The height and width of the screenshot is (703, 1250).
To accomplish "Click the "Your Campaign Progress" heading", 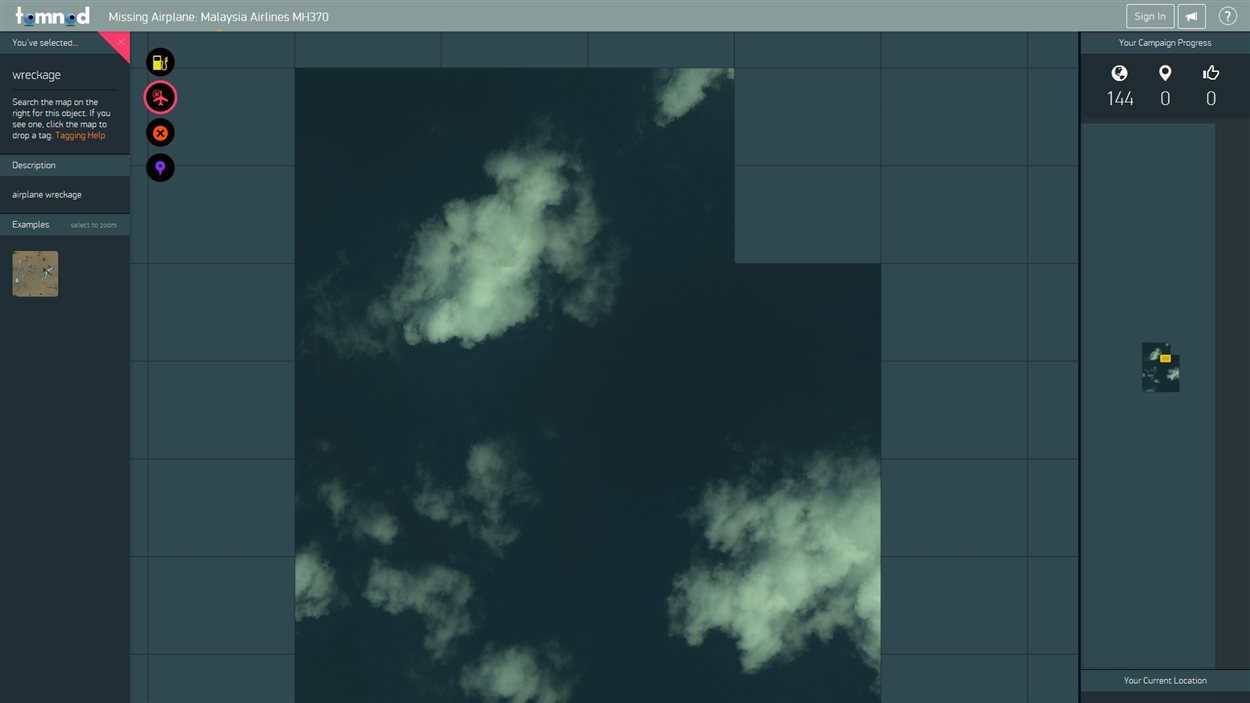I will click(x=1165, y=43).
